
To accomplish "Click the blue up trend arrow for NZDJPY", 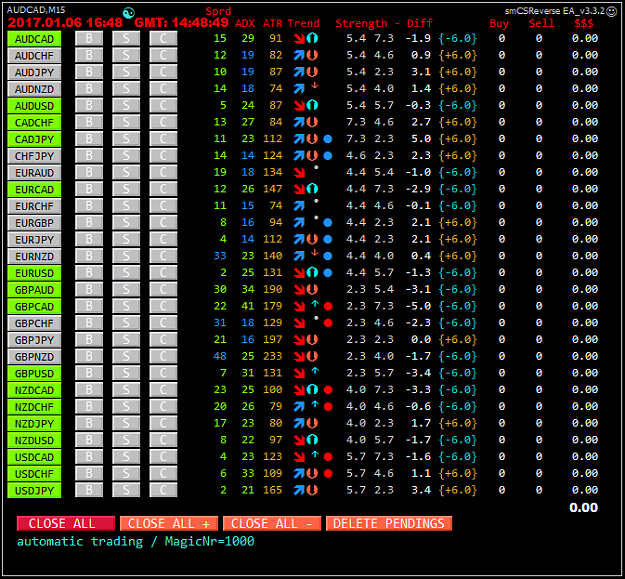I will click(x=299, y=424).
